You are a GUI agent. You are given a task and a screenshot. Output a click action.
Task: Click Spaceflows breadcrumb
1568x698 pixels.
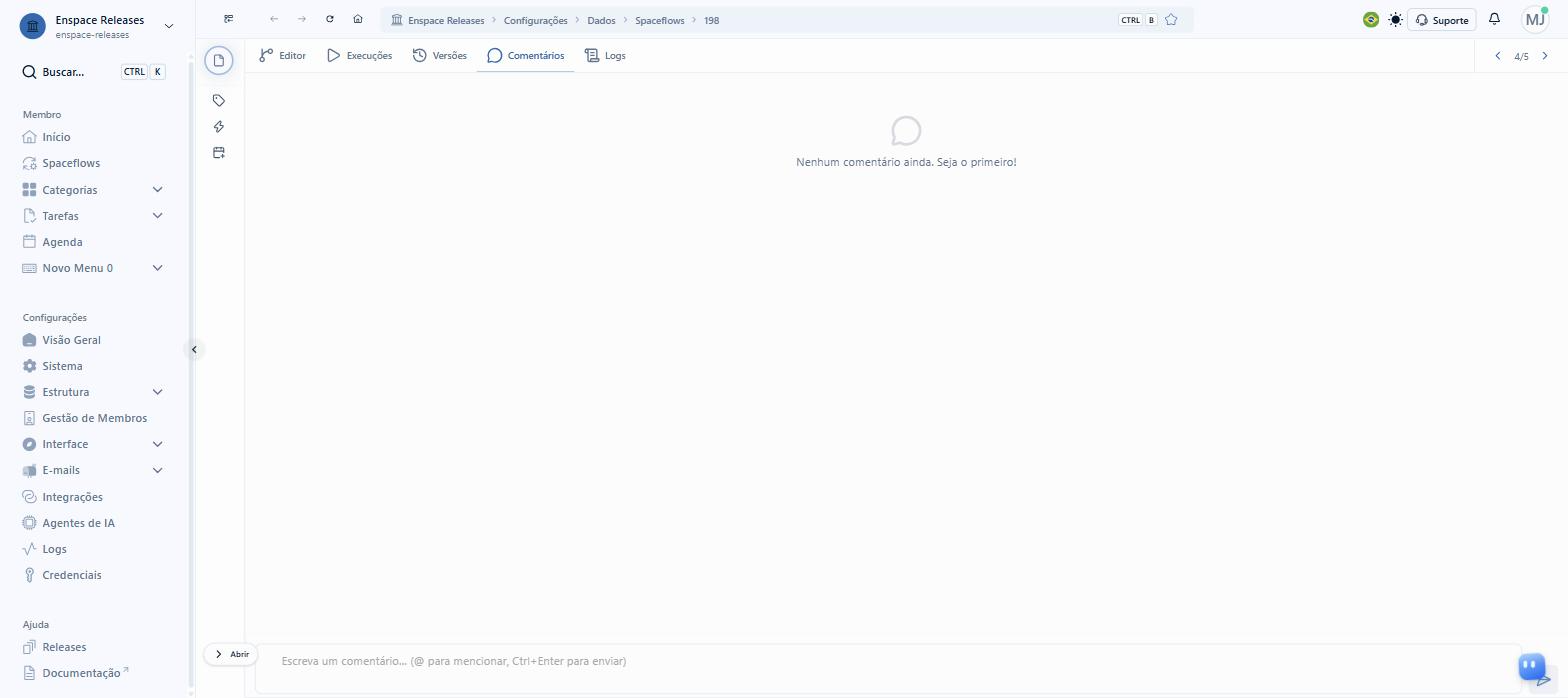point(660,20)
